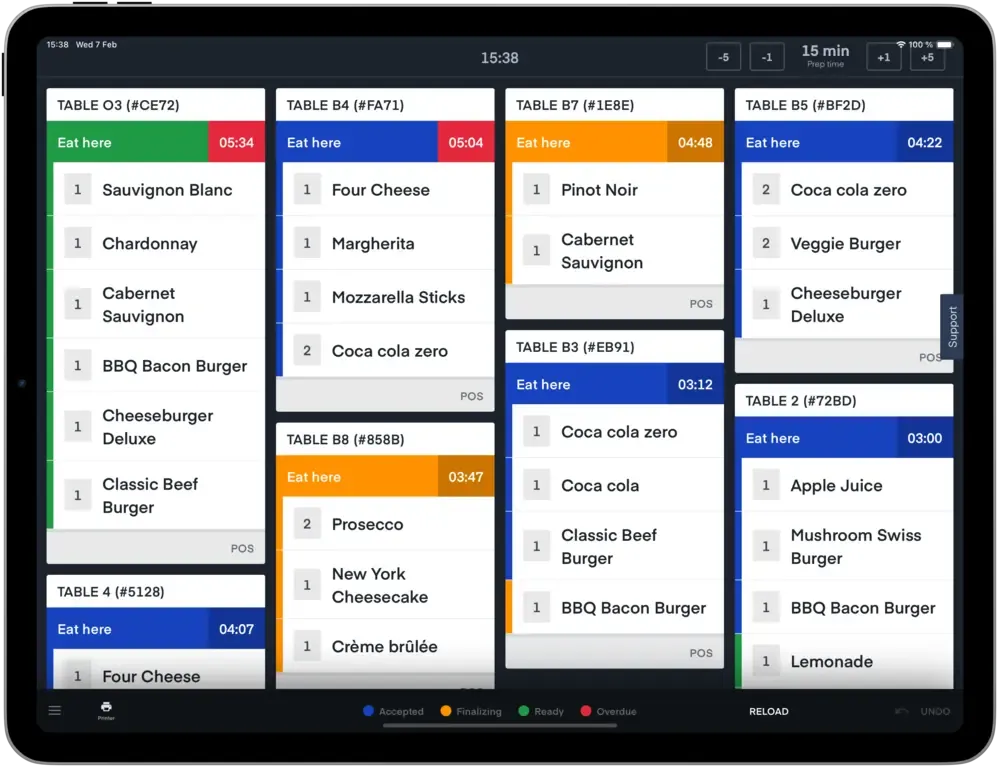Tap the orange timer badge on Table B8
The height and width of the screenshot is (769, 1000).
pyautogui.click(x=466, y=477)
